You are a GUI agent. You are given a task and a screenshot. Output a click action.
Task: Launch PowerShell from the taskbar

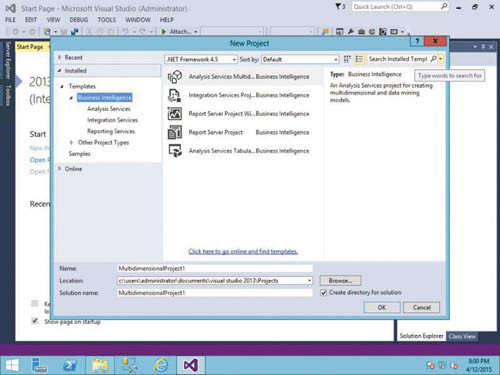point(70,365)
